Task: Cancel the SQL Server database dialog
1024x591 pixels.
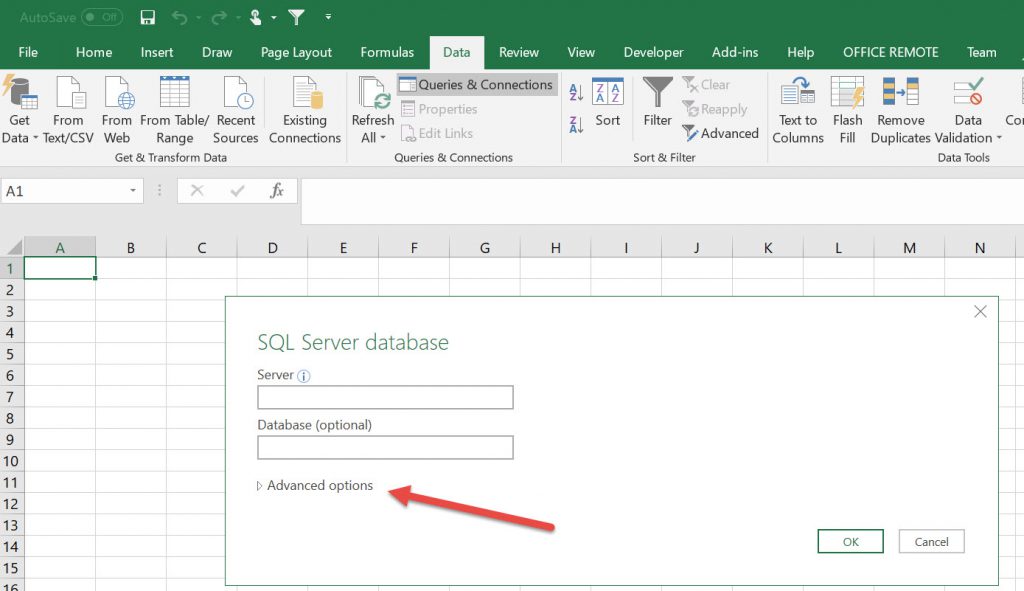Action: (x=931, y=542)
